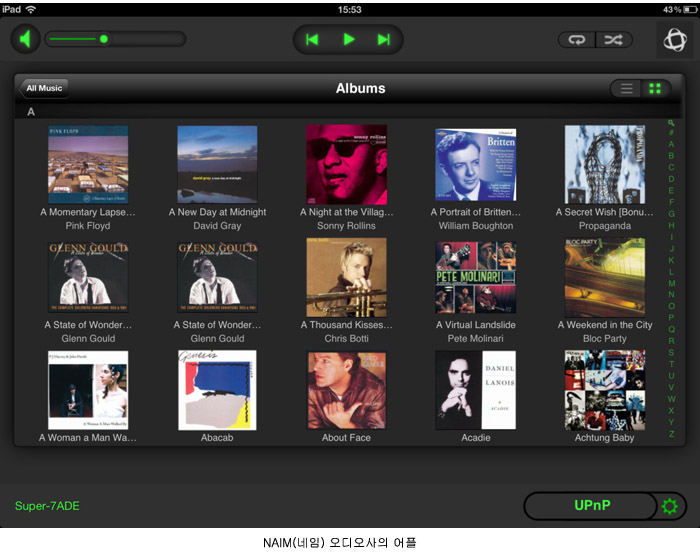Click the 'Sonny Rollins' artist name
The image size is (700, 558).
coord(346,226)
